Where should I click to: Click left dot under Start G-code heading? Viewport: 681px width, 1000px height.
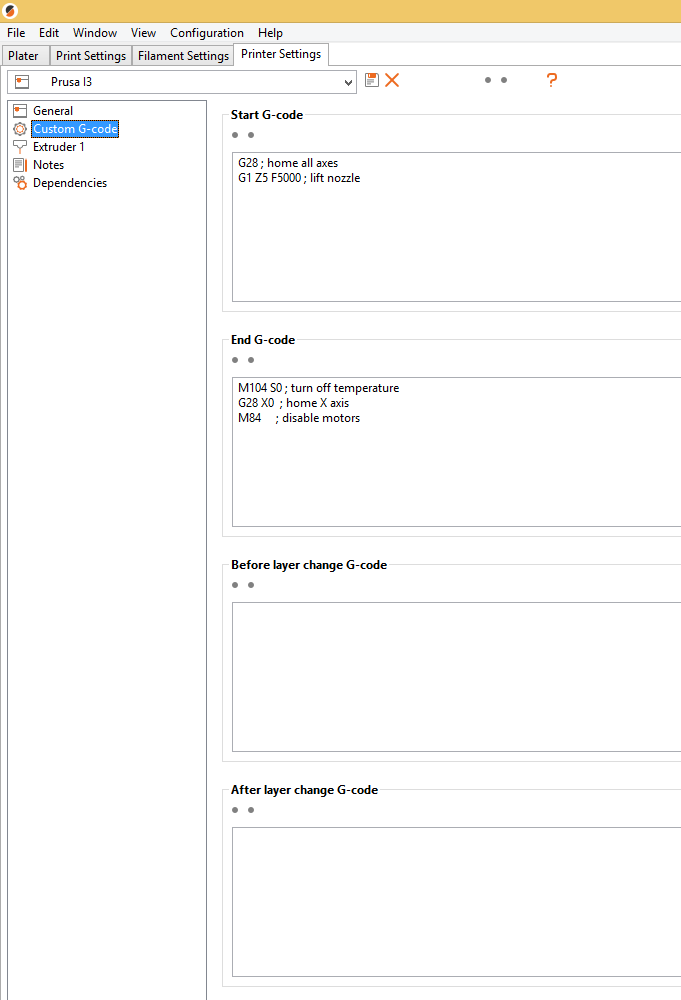click(235, 135)
